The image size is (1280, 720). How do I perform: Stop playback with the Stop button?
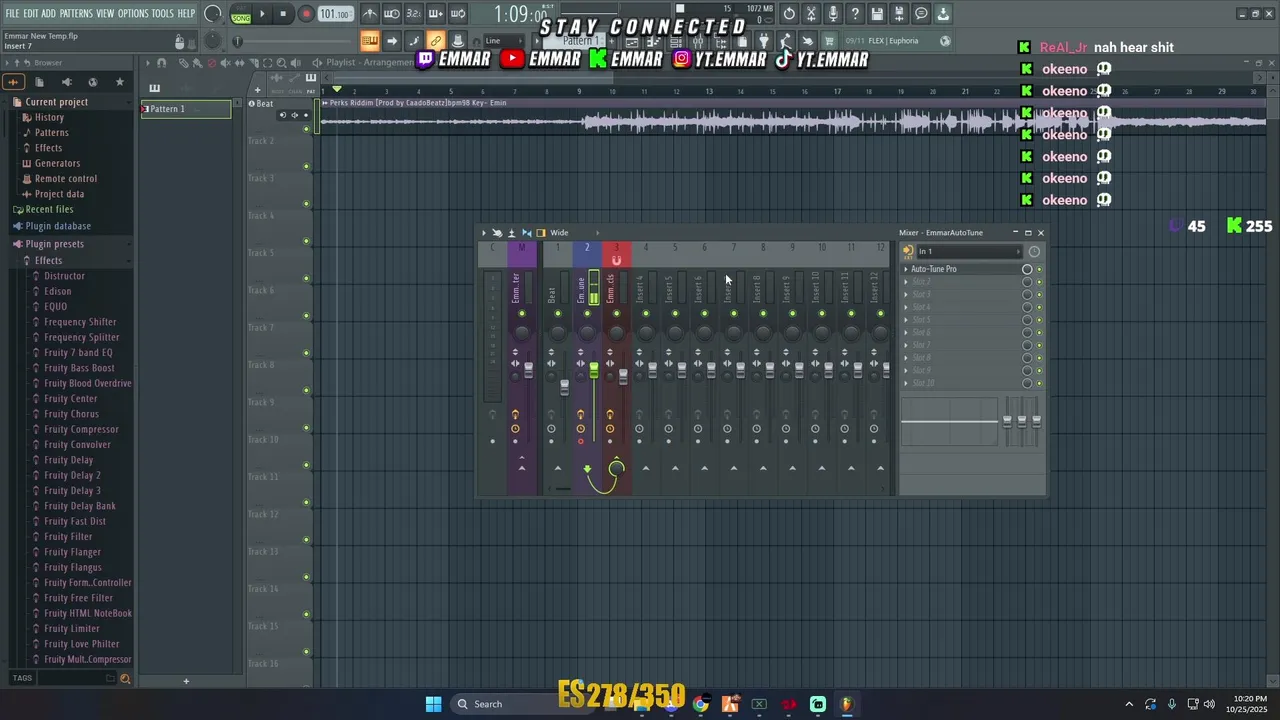point(284,14)
